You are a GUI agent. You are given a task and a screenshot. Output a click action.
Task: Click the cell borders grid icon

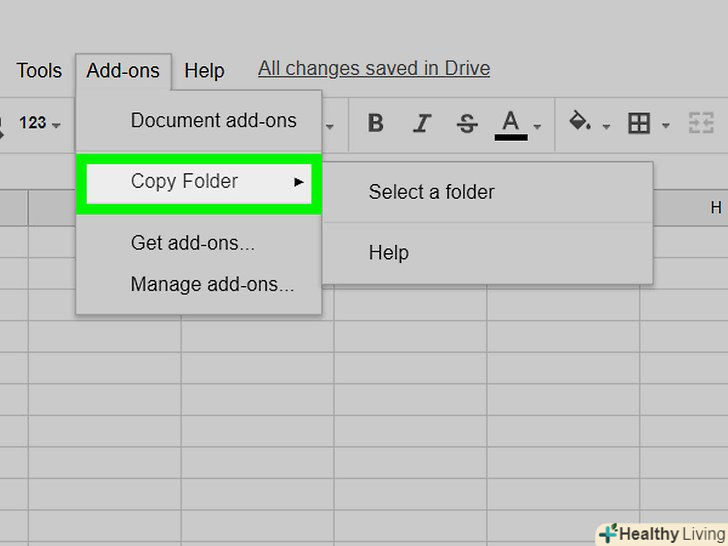point(638,123)
